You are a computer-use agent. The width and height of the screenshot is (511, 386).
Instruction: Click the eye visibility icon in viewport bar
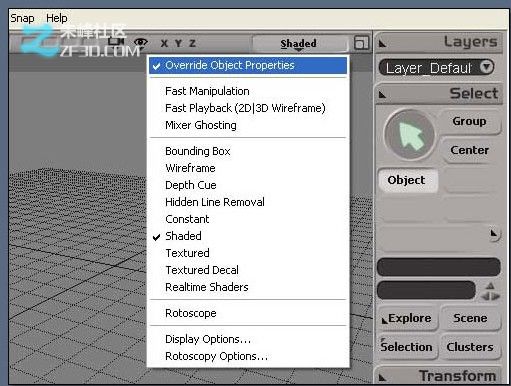point(141,42)
